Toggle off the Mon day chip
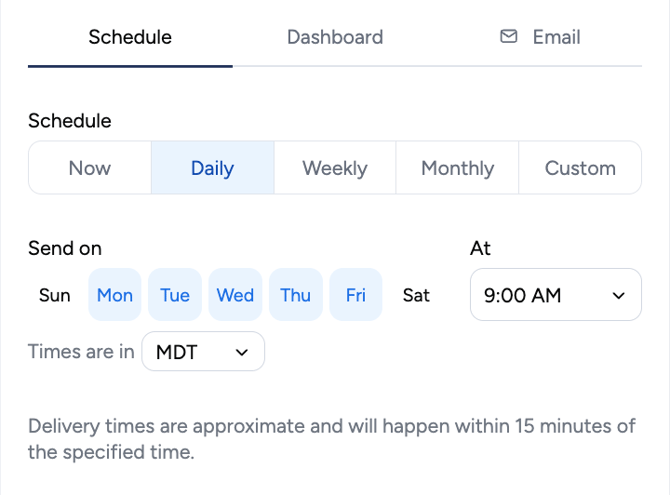Screen dimensions: 670x495 click(x=115, y=295)
